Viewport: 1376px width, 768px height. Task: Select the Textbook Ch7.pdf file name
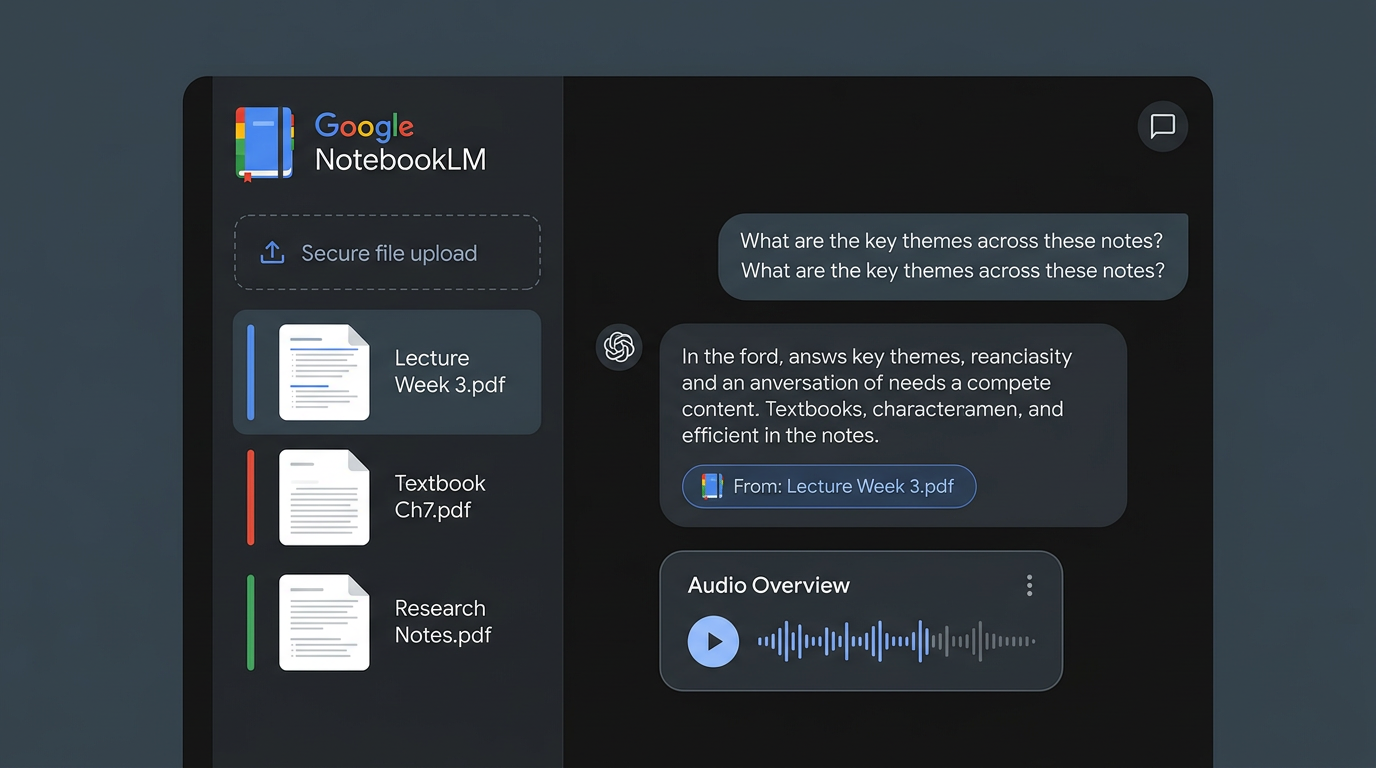tap(440, 496)
